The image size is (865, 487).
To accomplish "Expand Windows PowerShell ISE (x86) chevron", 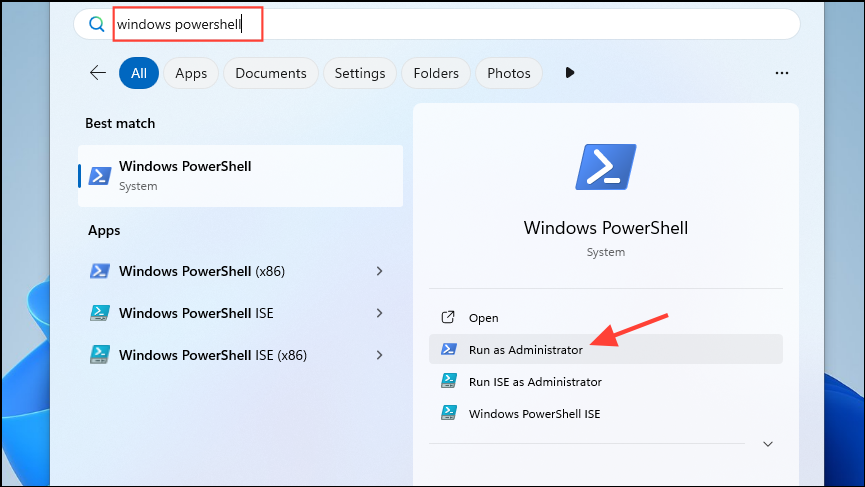I will coord(380,355).
